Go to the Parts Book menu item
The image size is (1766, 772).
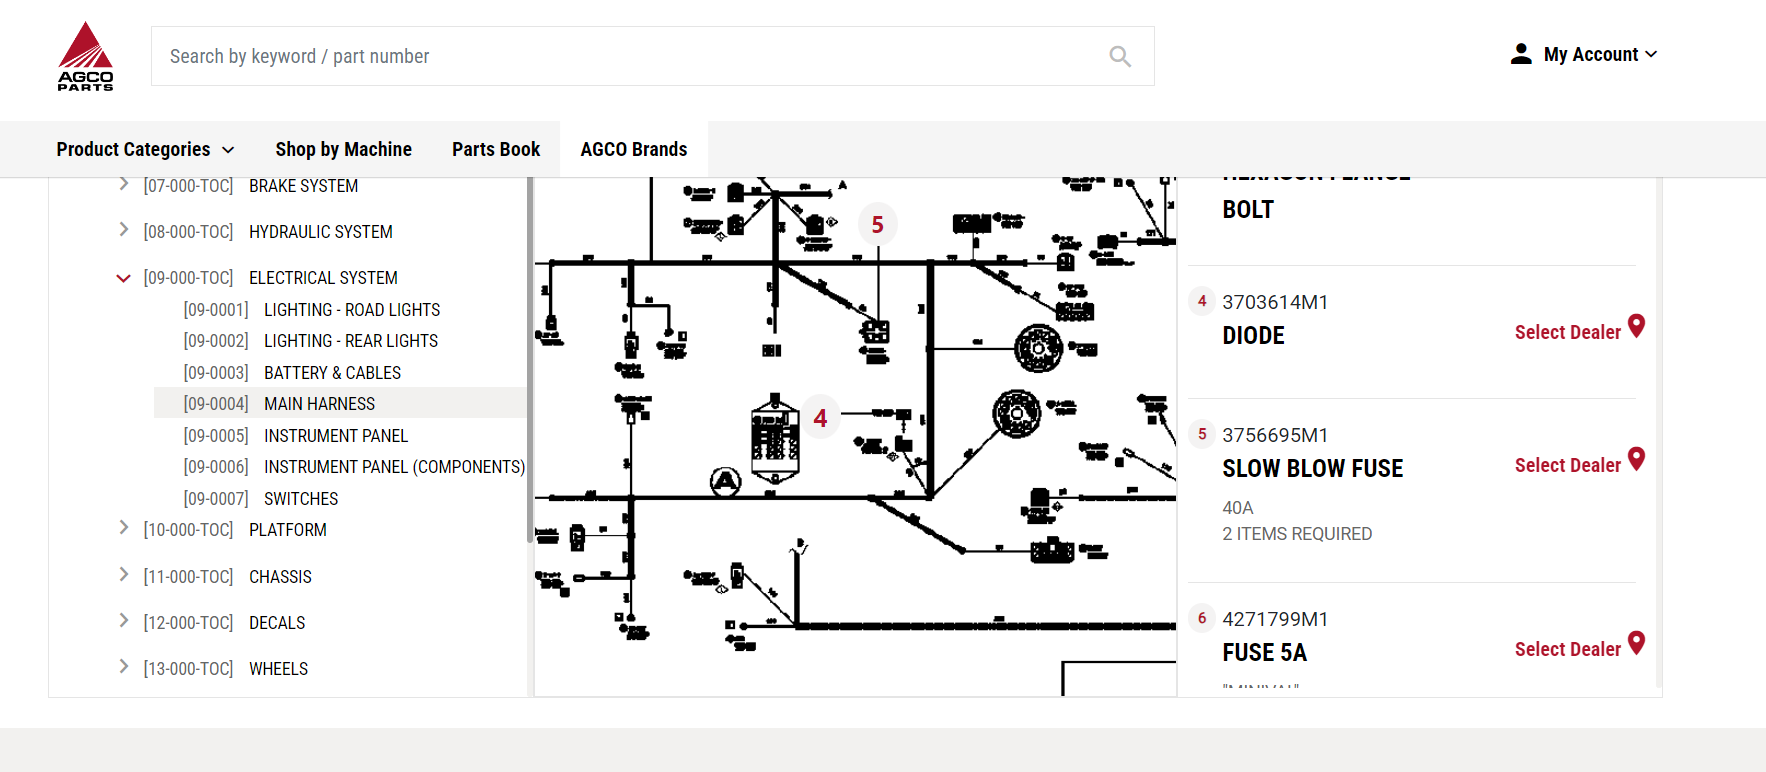pyautogui.click(x=495, y=149)
